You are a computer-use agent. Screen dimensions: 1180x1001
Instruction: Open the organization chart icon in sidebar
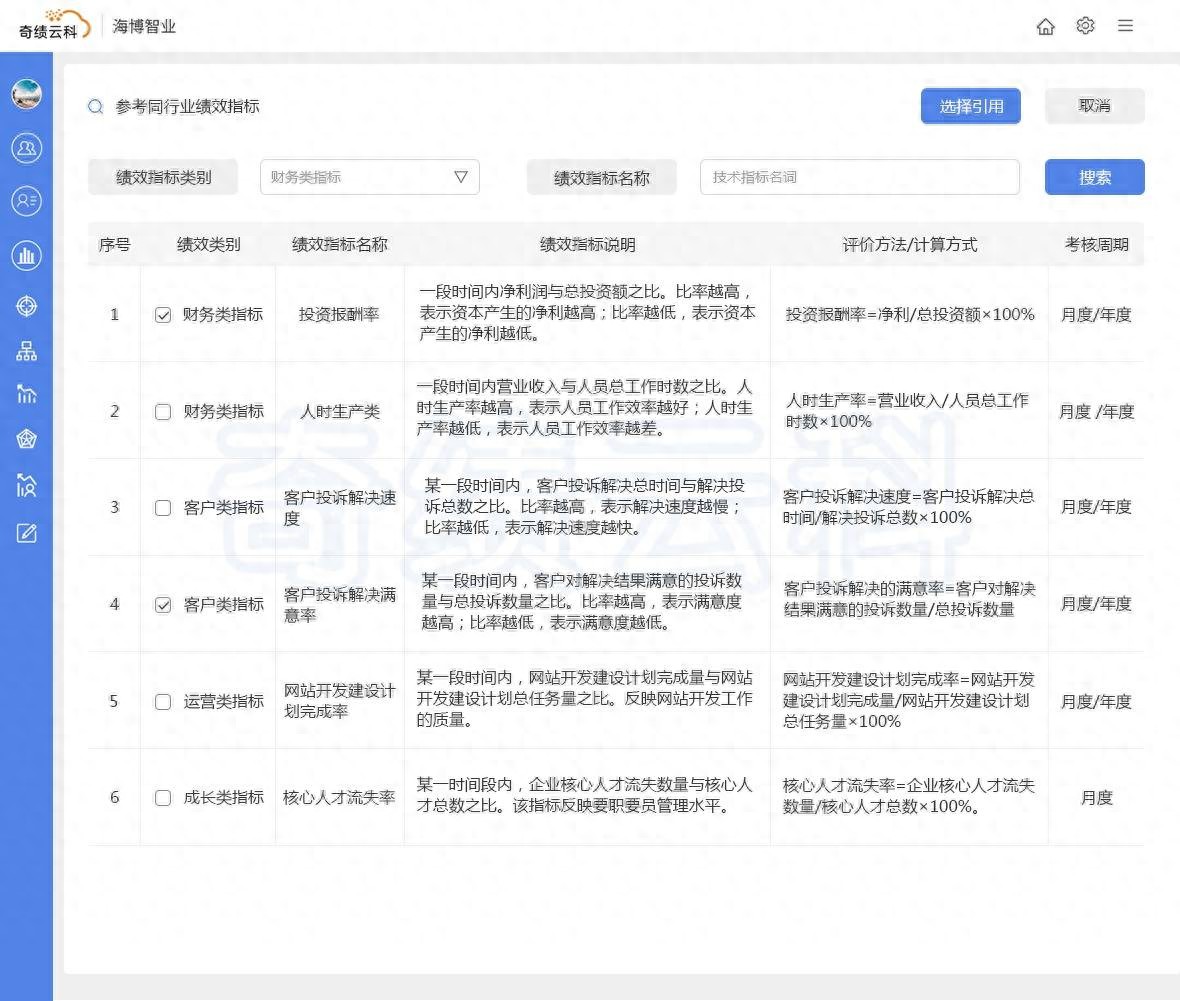click(26, 351)
